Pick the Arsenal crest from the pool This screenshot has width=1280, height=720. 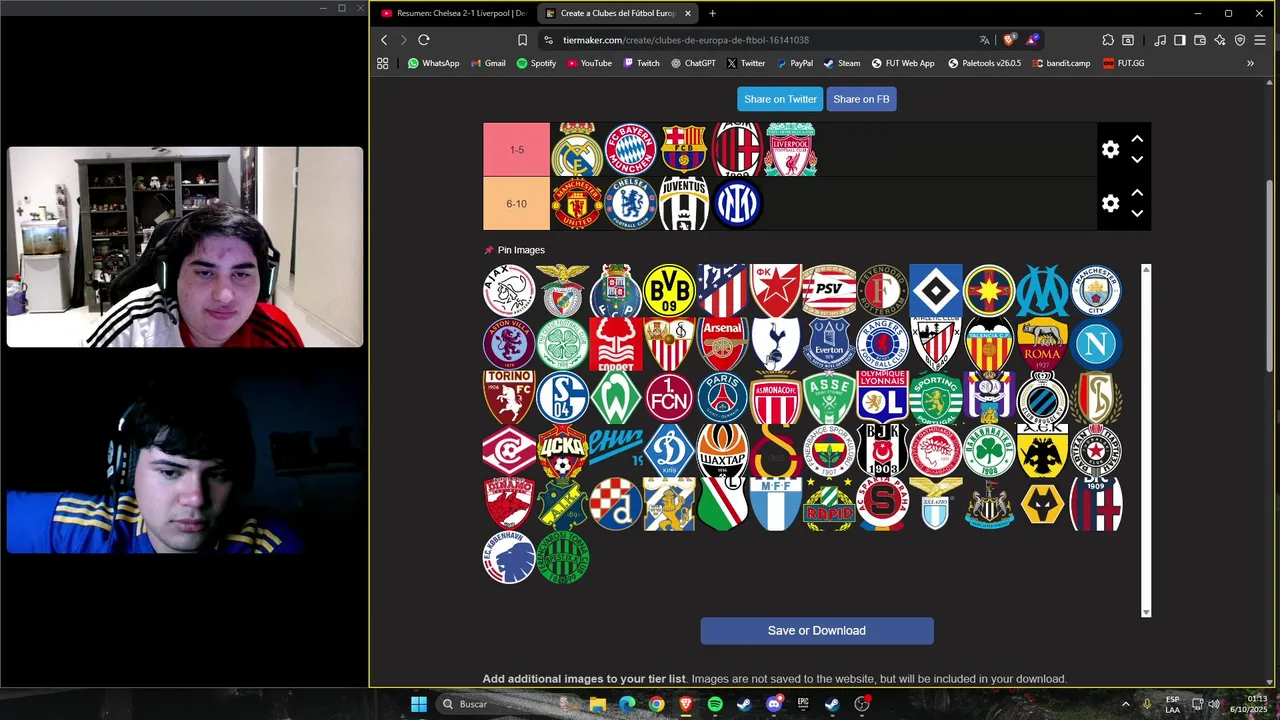point(722,344)
